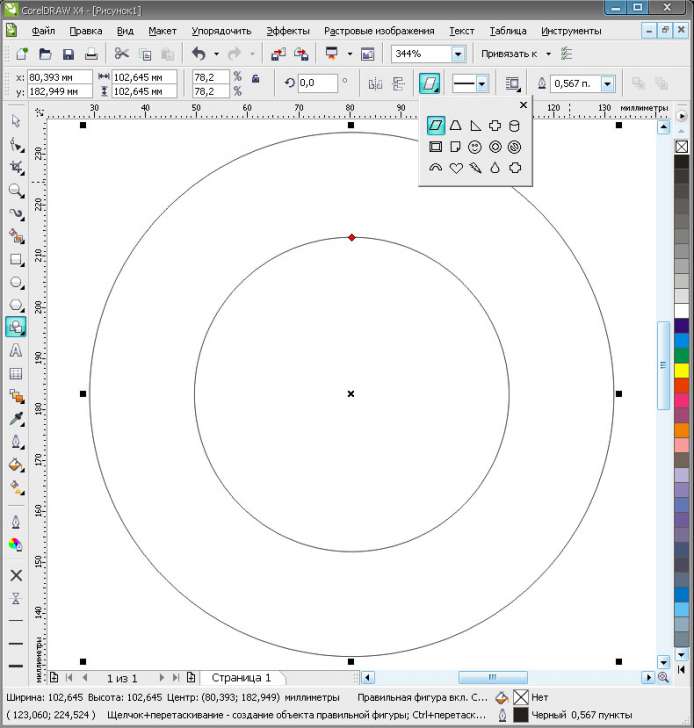Choose the lightning bolt shape
Screen dimensions: 694x728
475,168
